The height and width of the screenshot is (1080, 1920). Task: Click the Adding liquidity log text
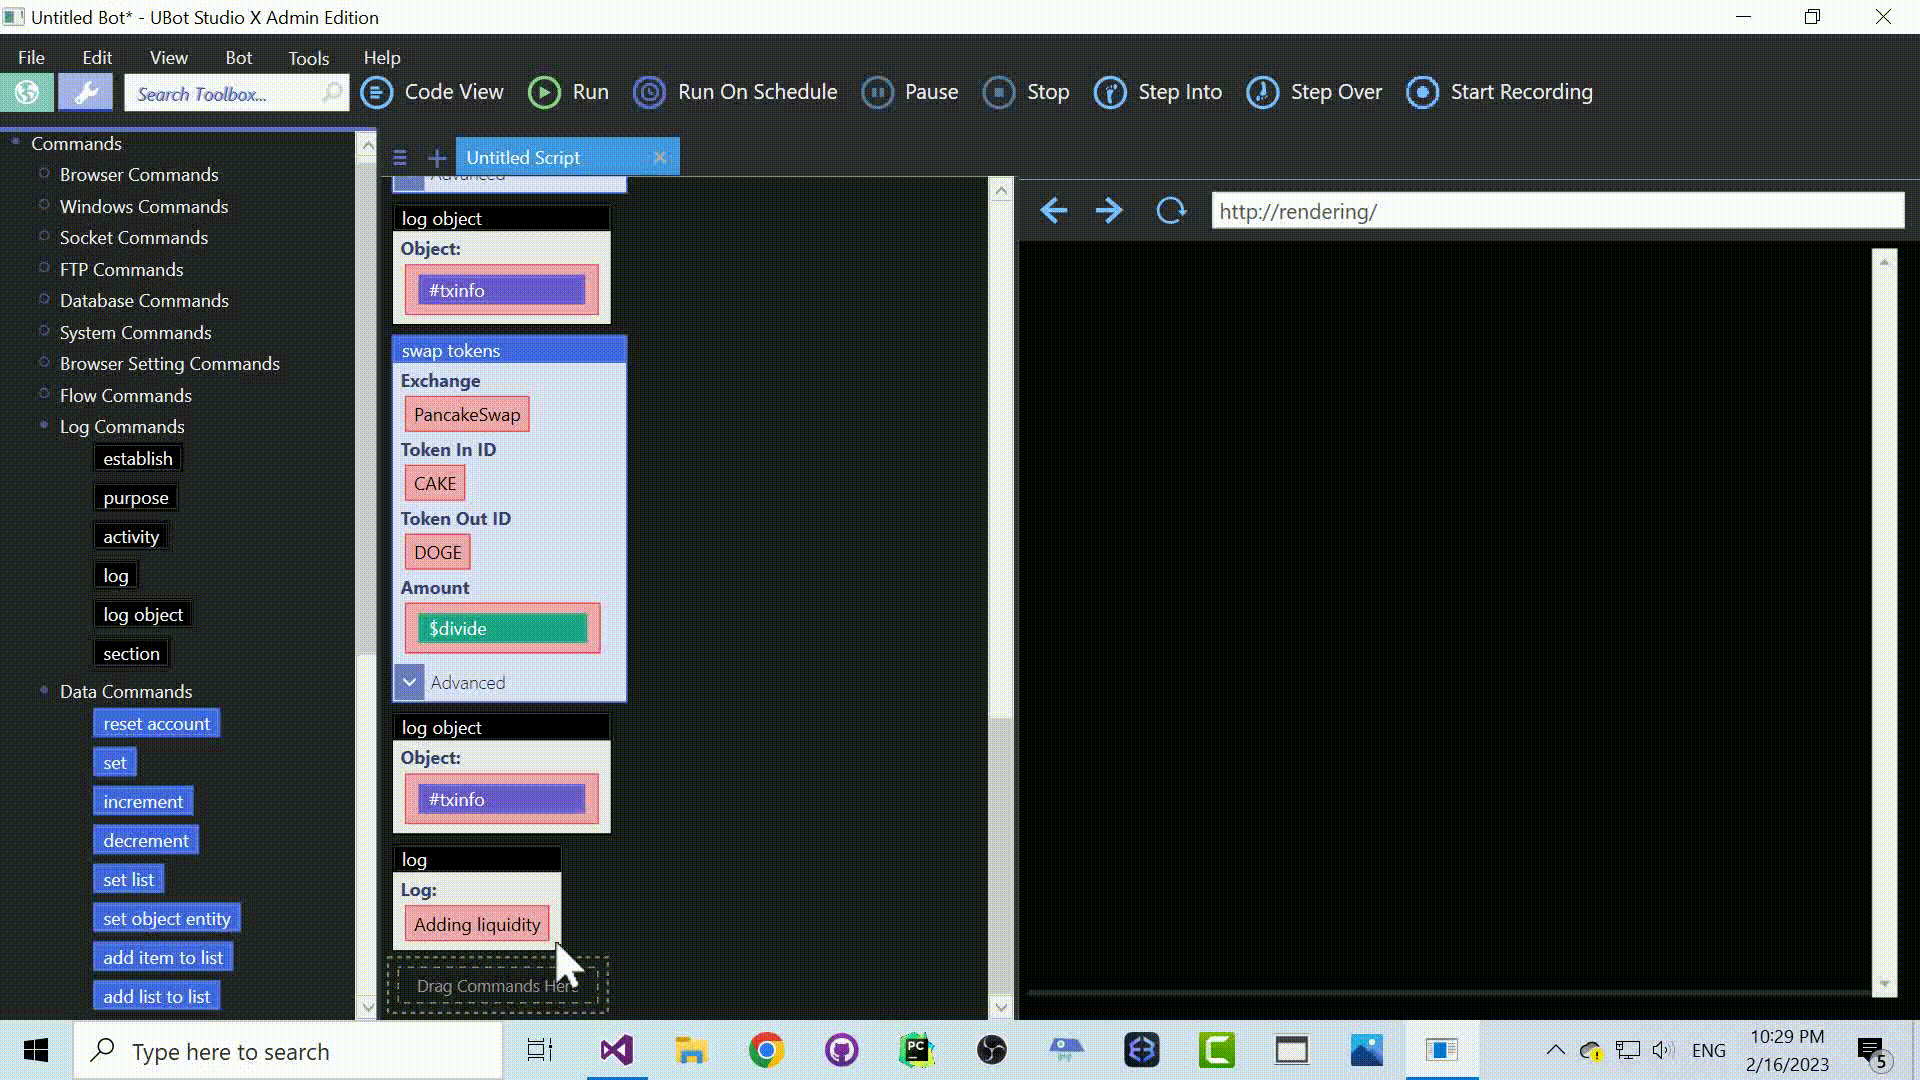[x=477, y=925]
